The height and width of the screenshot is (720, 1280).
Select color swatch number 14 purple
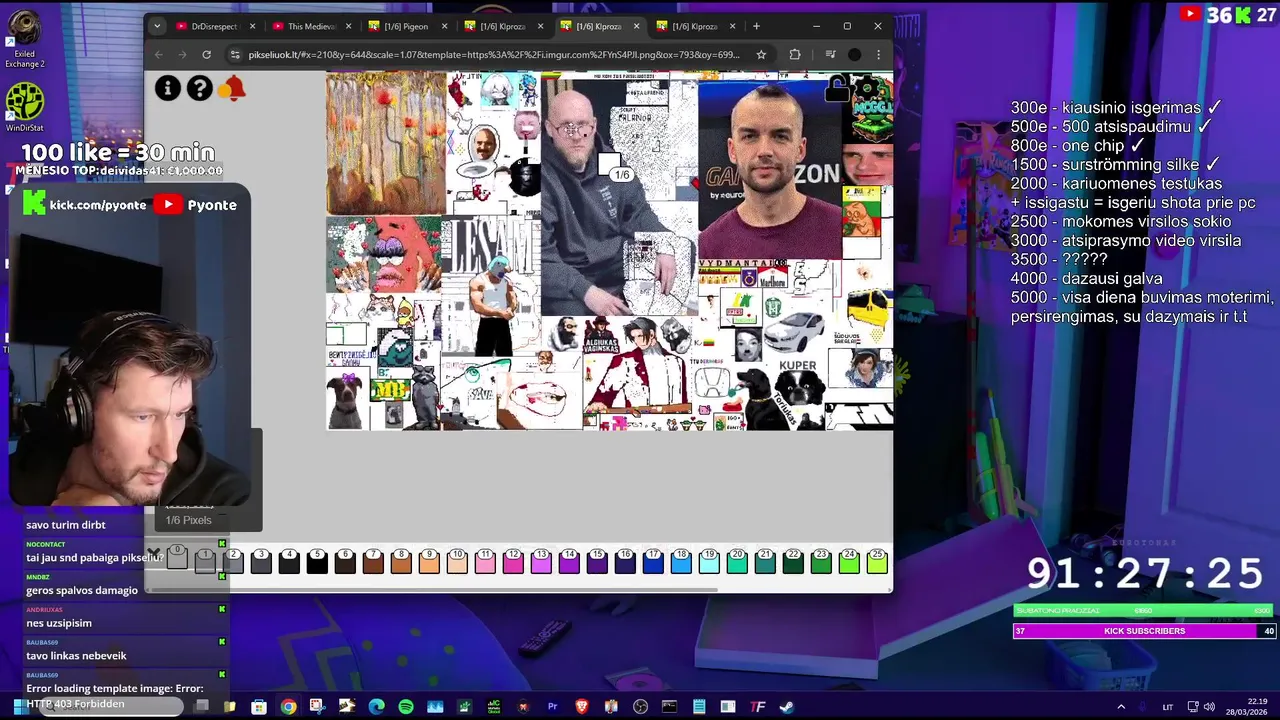coord(569,563)
